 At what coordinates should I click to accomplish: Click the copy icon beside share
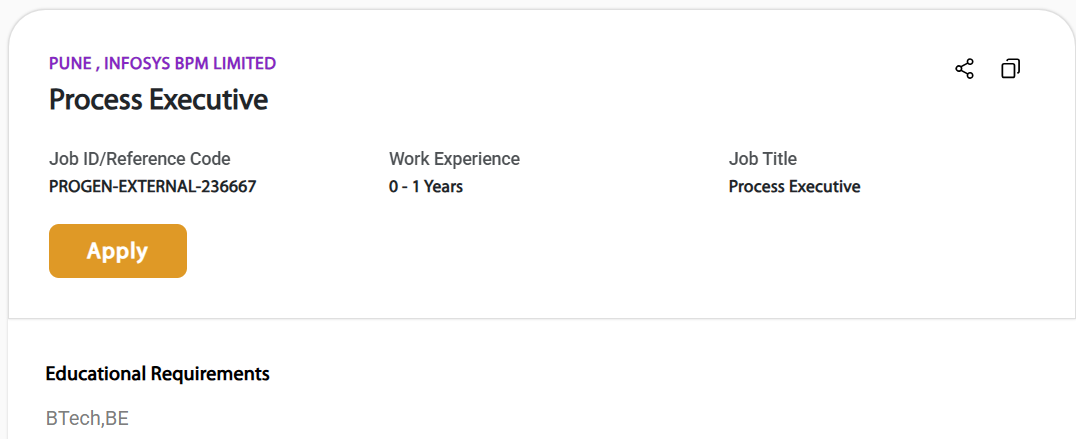pos(1010,69)
